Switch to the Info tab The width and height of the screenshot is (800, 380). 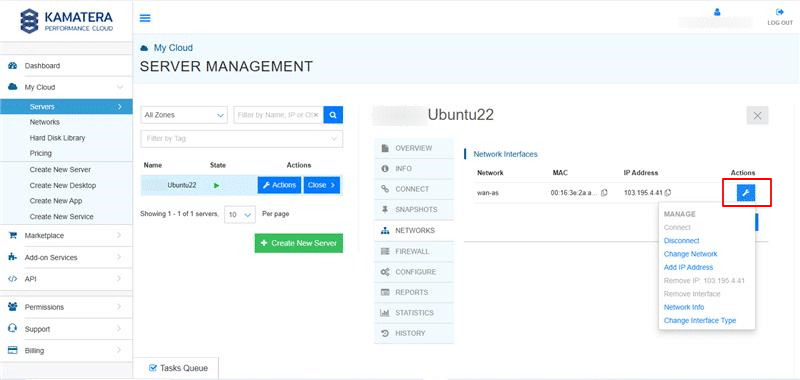pyautogui.click(x=413, y=169)
